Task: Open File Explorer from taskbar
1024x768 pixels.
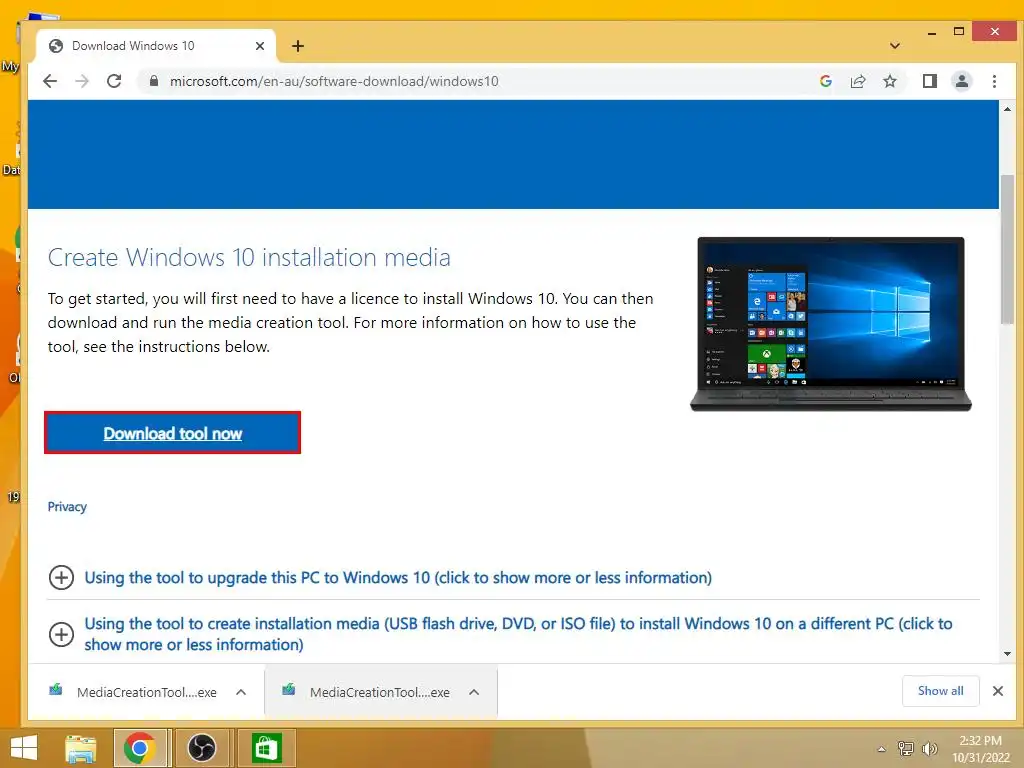Action: coord(81,748)
